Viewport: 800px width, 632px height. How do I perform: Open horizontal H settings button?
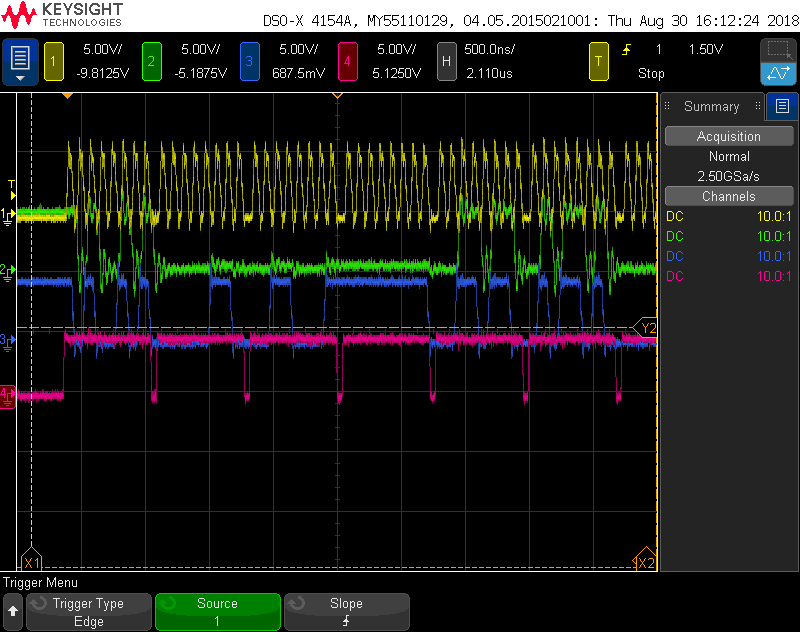point(446,61)
